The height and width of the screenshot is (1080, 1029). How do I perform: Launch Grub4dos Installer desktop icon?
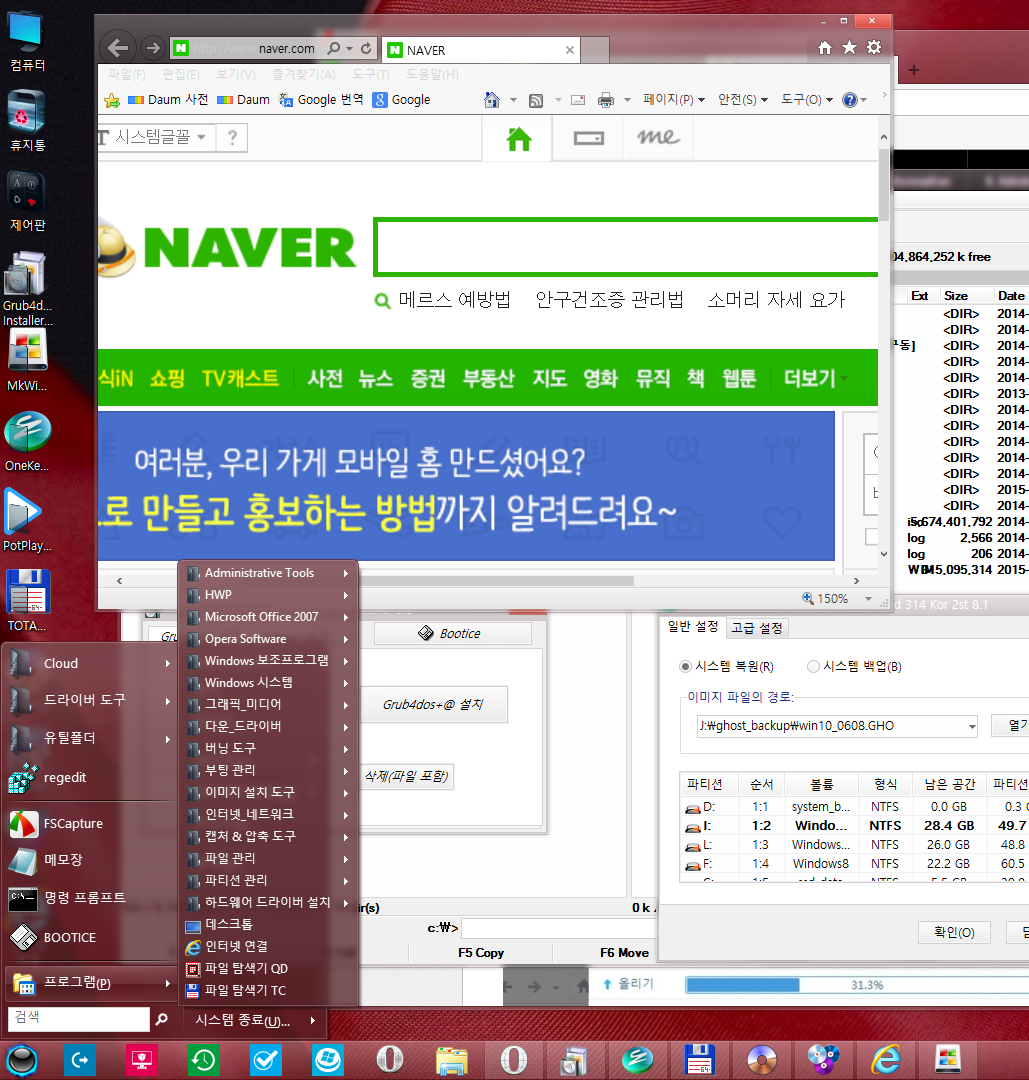click(x=26, y=289)
